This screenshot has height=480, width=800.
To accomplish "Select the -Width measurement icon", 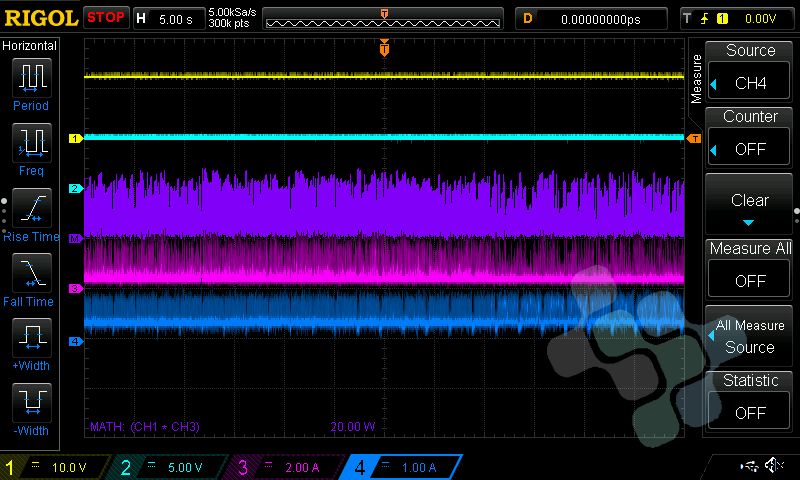I will coord(31,403).
